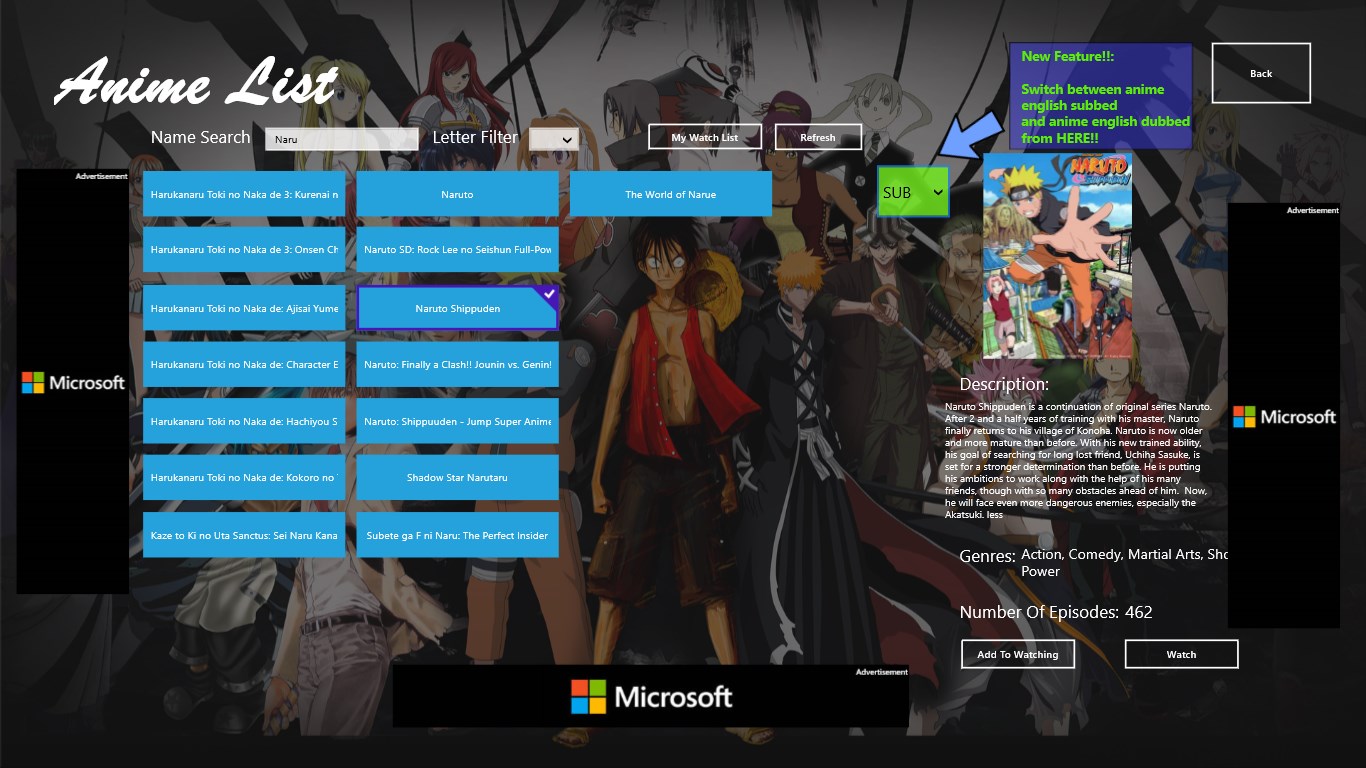Click Add To Watching

pos(1017,654)
